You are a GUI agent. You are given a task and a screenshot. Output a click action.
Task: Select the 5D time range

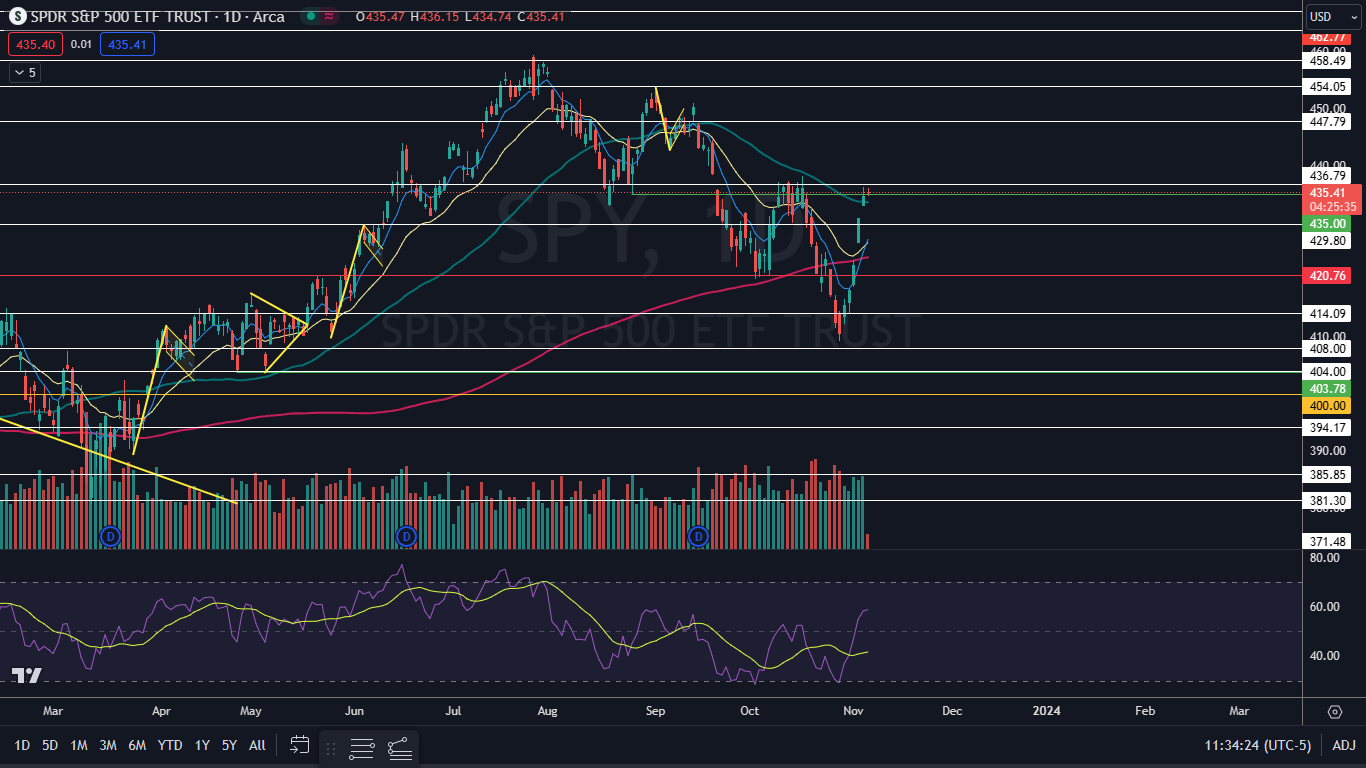[x=50, y=745]
